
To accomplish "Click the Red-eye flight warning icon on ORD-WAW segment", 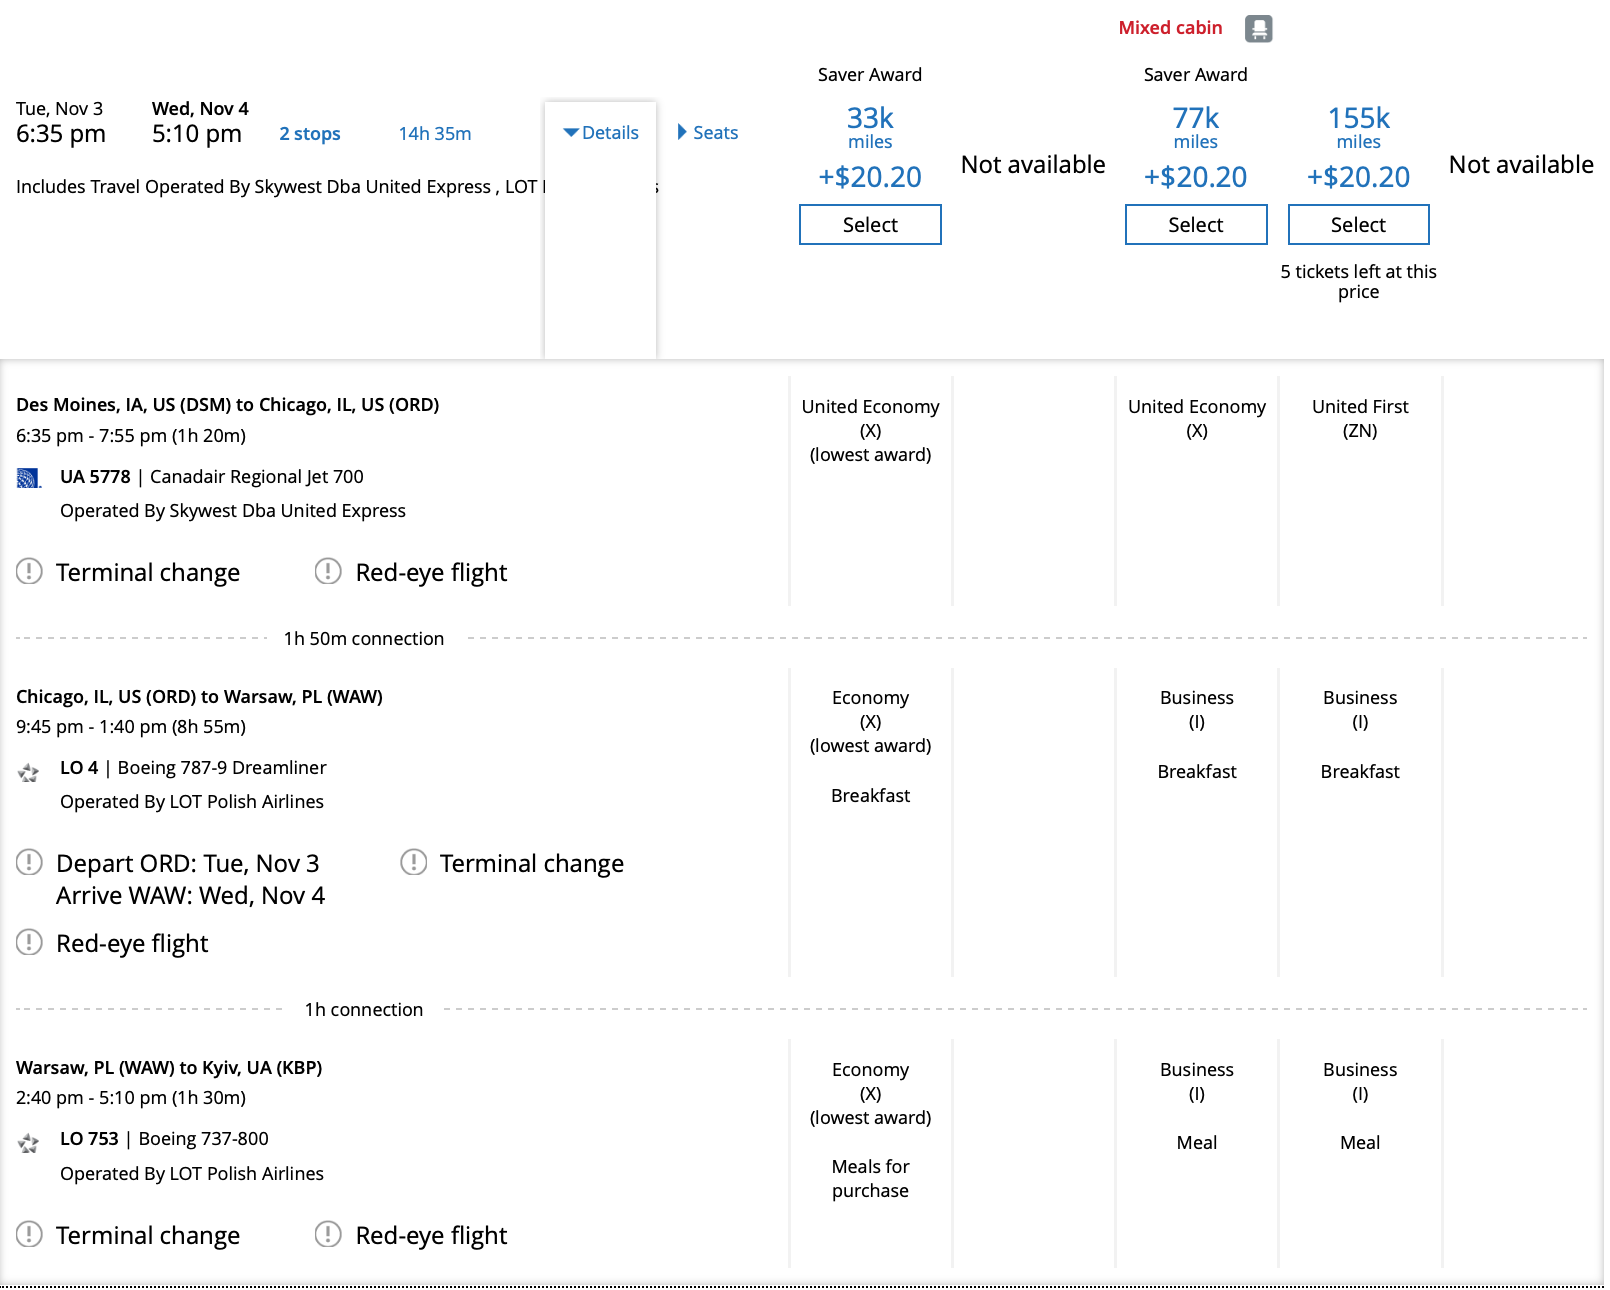I will pyautogui.click(x=29, y=942).
